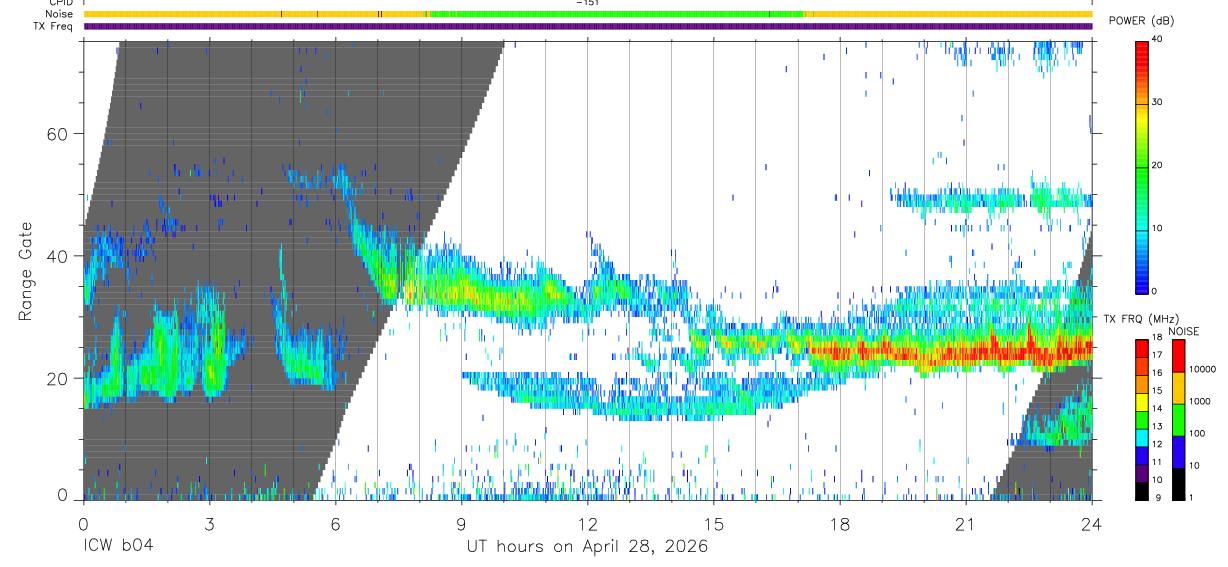Screen dimensions: 1228x567
Task: Click the 'UT hours on April 28, 2026' label
Action: [x=587, y=547]
